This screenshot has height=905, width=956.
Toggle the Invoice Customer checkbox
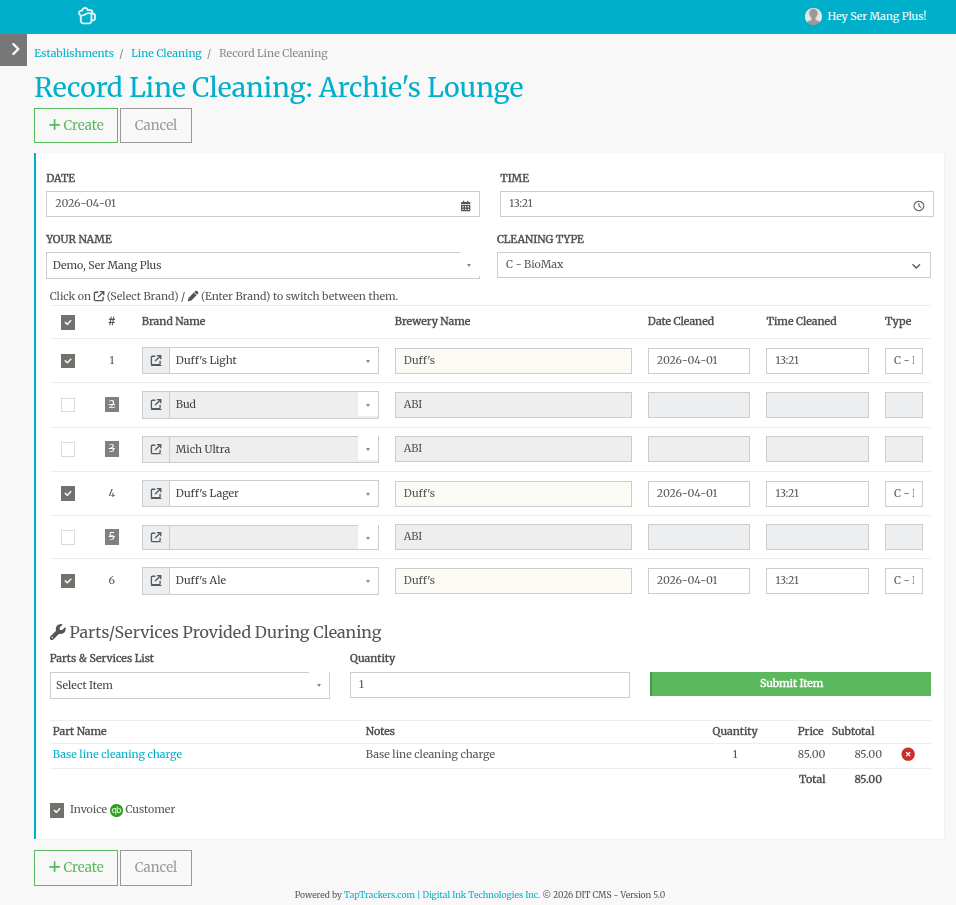[x=57, y=810]
